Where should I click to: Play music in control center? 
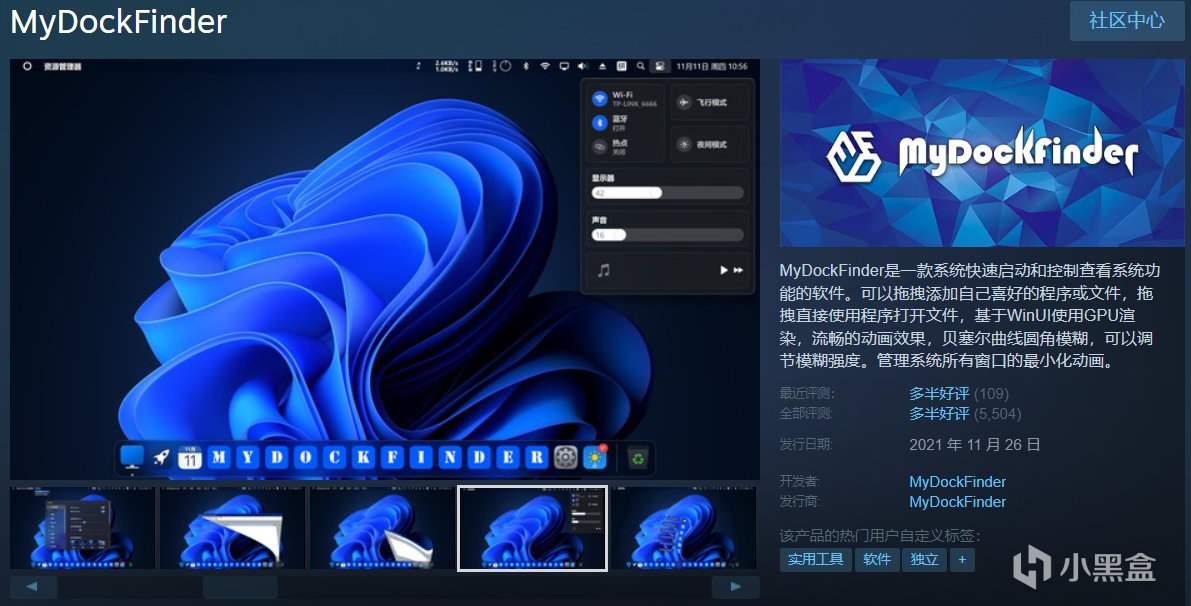tap(723, 270)
